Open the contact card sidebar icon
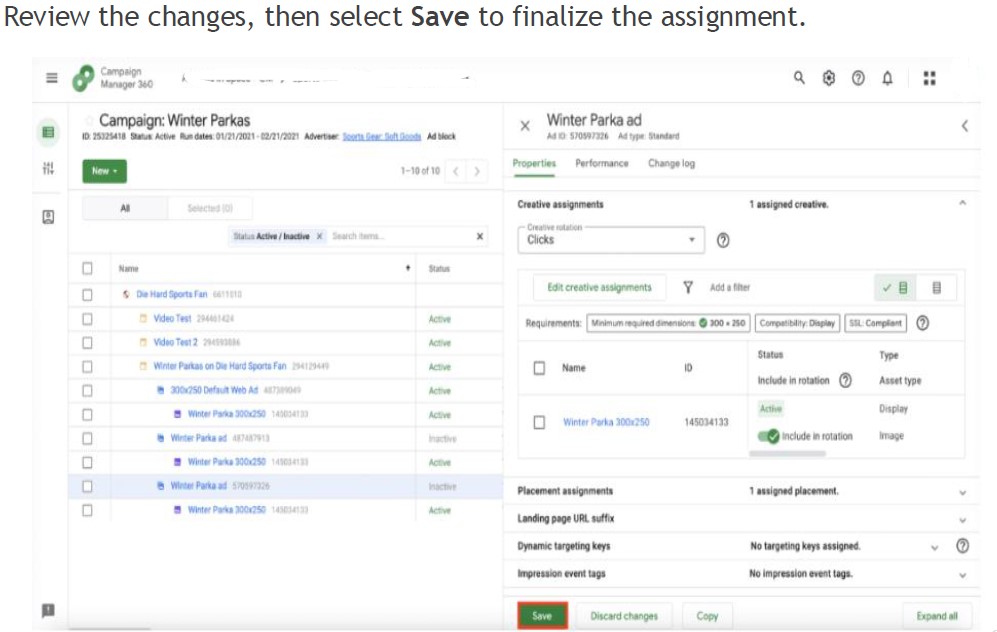Viewport: 997px width, 632px height. coord(48,217)
